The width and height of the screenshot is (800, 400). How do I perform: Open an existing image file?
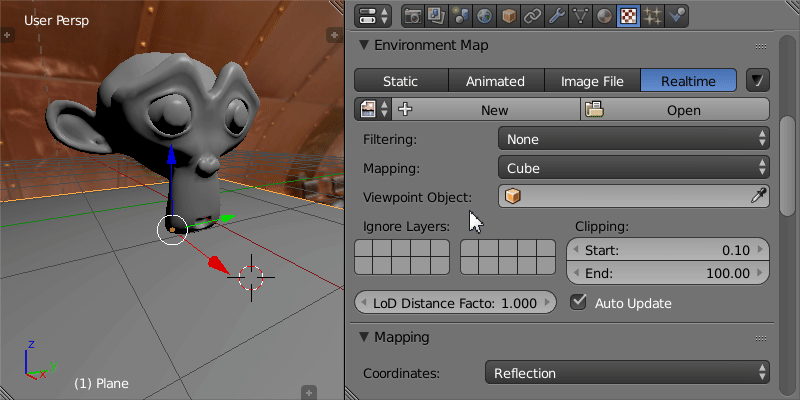point(675,109)
